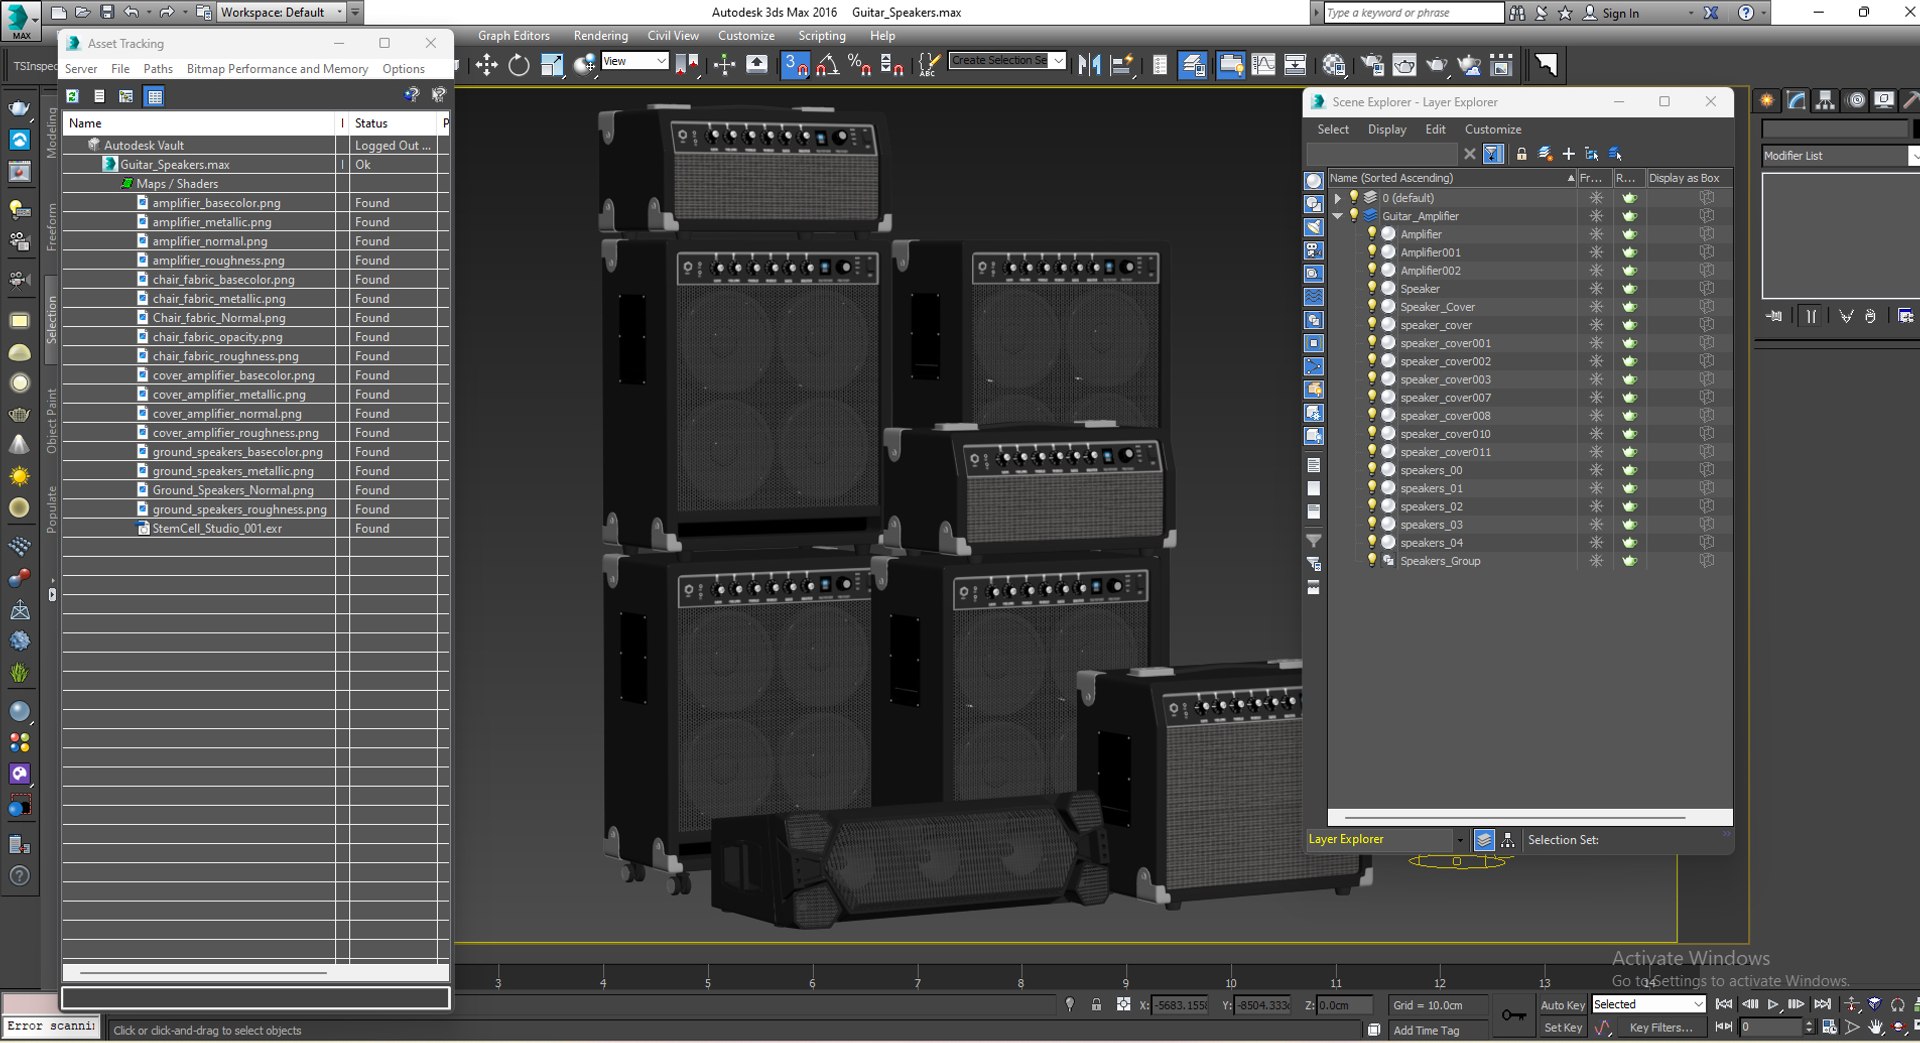The image size is (1920, 1043).
Task: Click the Auto Key button
Action: pyautogui.click(x=1562, y=1005)
